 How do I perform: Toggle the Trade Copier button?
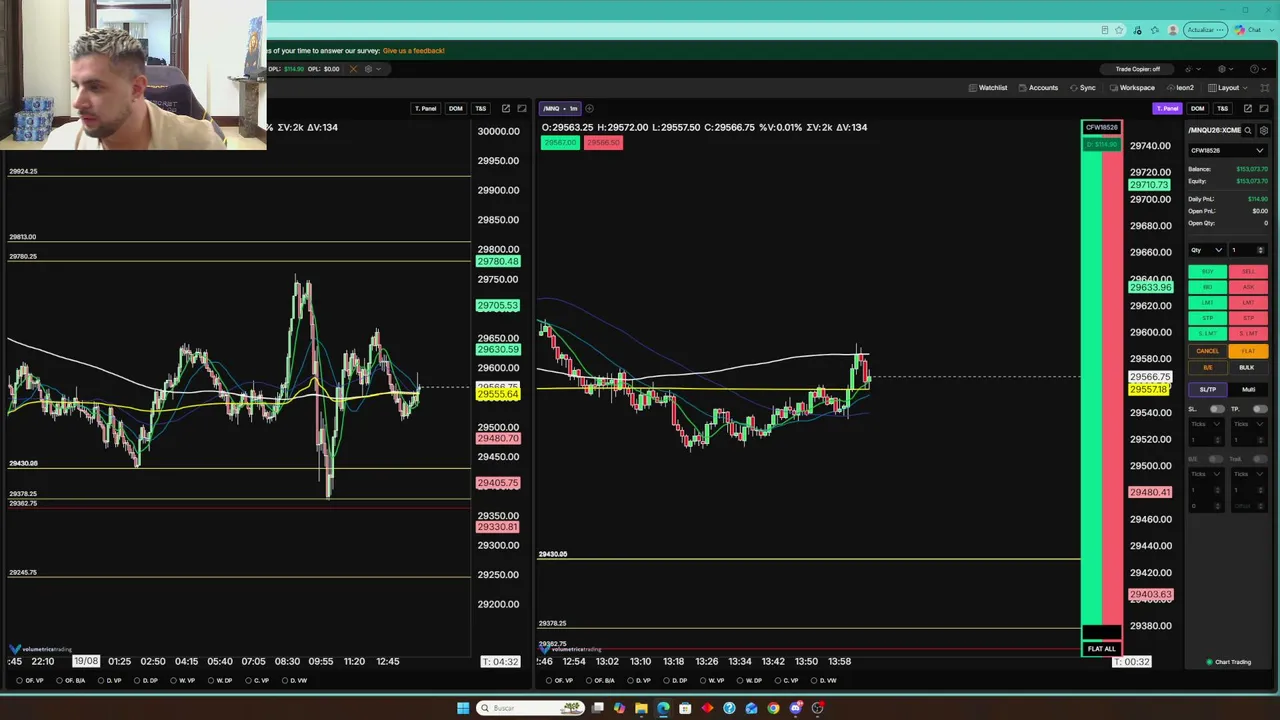(1137, 69)
